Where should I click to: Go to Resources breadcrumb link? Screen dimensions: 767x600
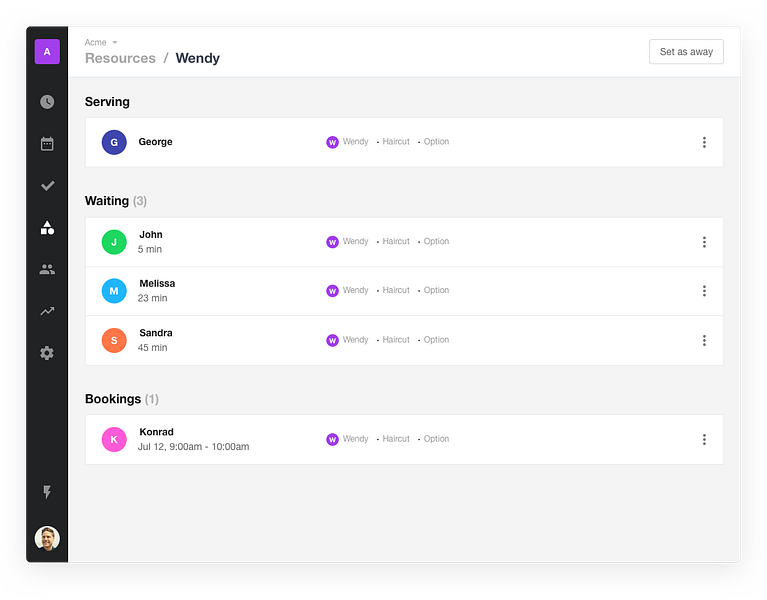coord(120,58)
